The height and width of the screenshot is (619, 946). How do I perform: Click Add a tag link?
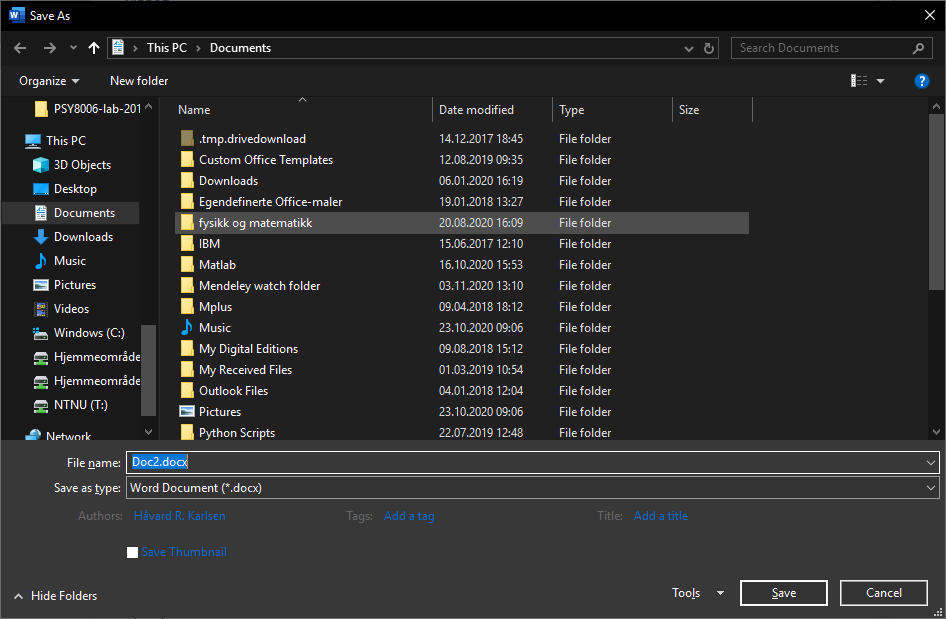(409, 516)
